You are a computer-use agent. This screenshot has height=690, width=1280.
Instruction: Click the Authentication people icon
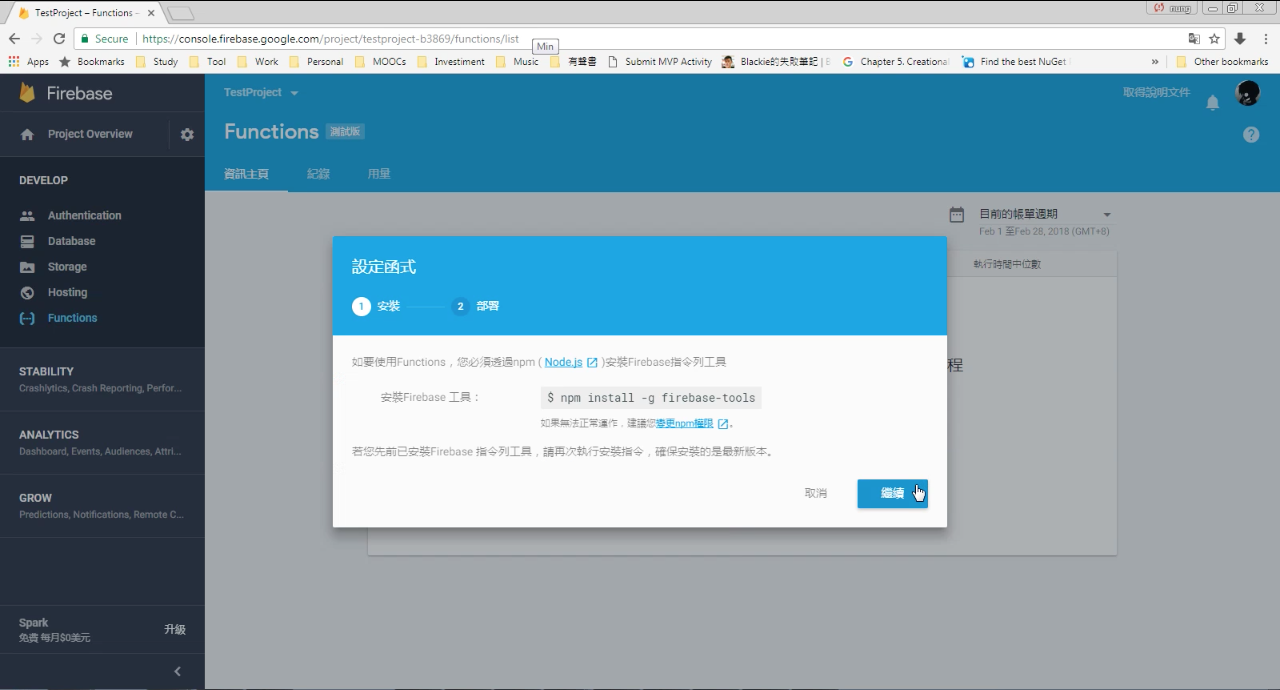(x=28, y=215)
